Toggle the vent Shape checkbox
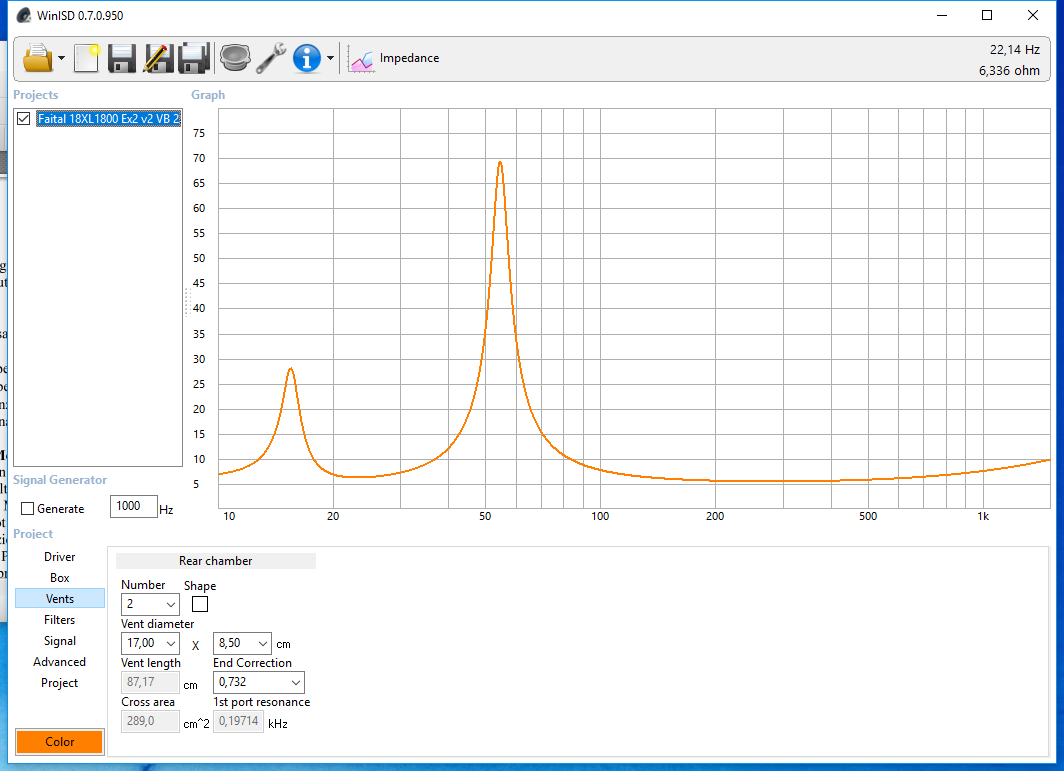Screen dimensions: 1064x771 pos(200,604)
